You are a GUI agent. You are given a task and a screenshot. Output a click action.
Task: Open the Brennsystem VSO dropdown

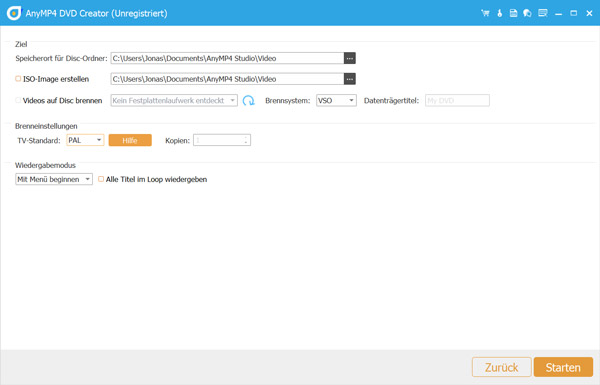(x=336, y=100)
